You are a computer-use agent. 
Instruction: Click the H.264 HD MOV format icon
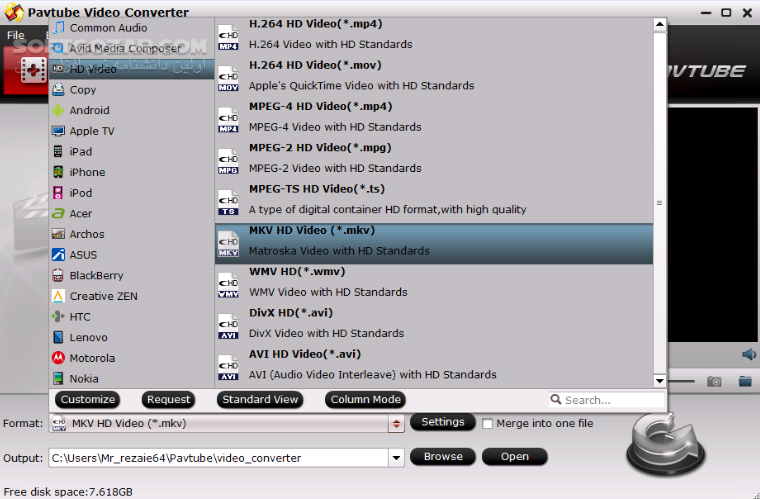[228, 79]
